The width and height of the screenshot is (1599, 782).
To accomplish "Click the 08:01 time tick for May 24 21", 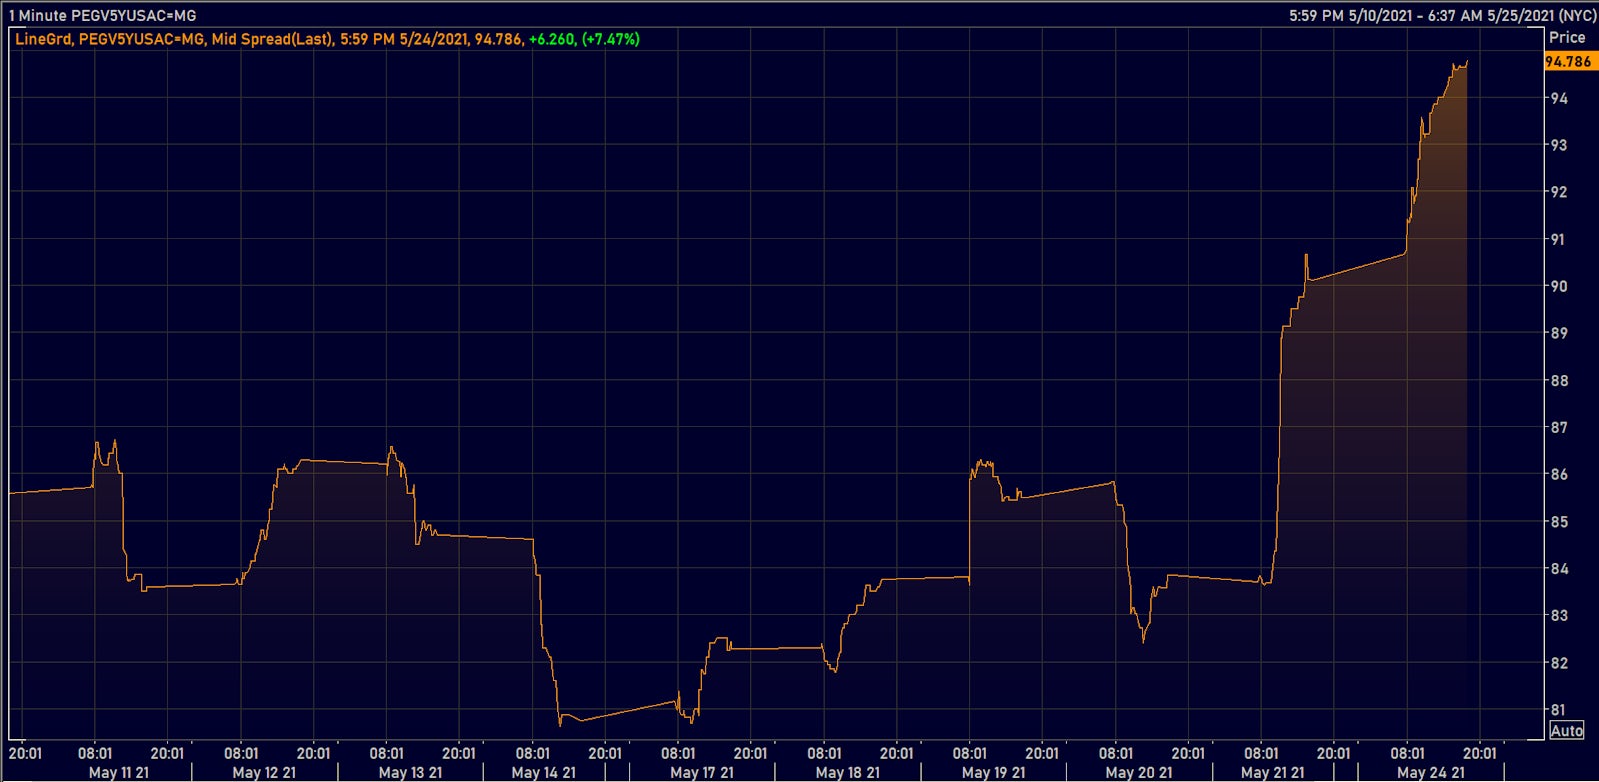I will pos(1407,753).
